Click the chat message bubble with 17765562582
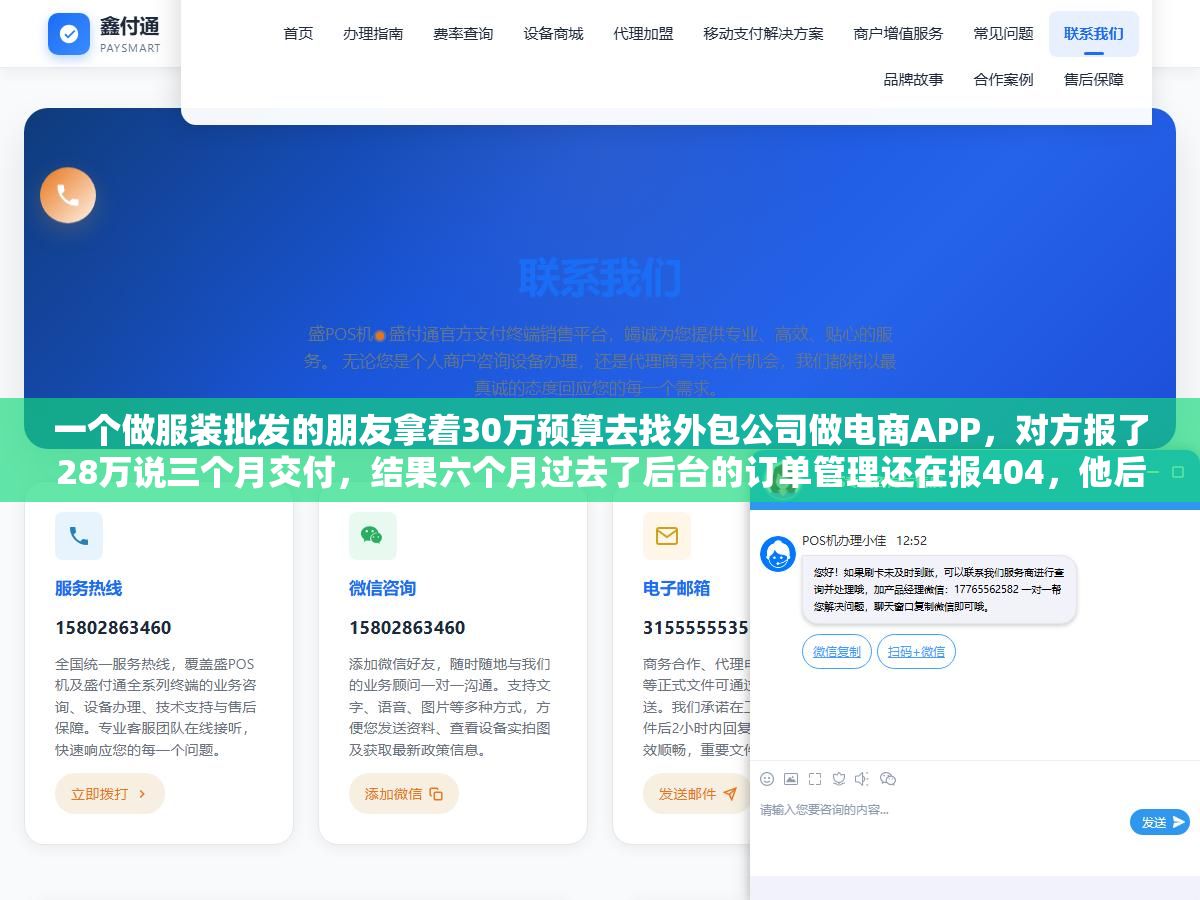1200x900 pixels. coord(939,590)
